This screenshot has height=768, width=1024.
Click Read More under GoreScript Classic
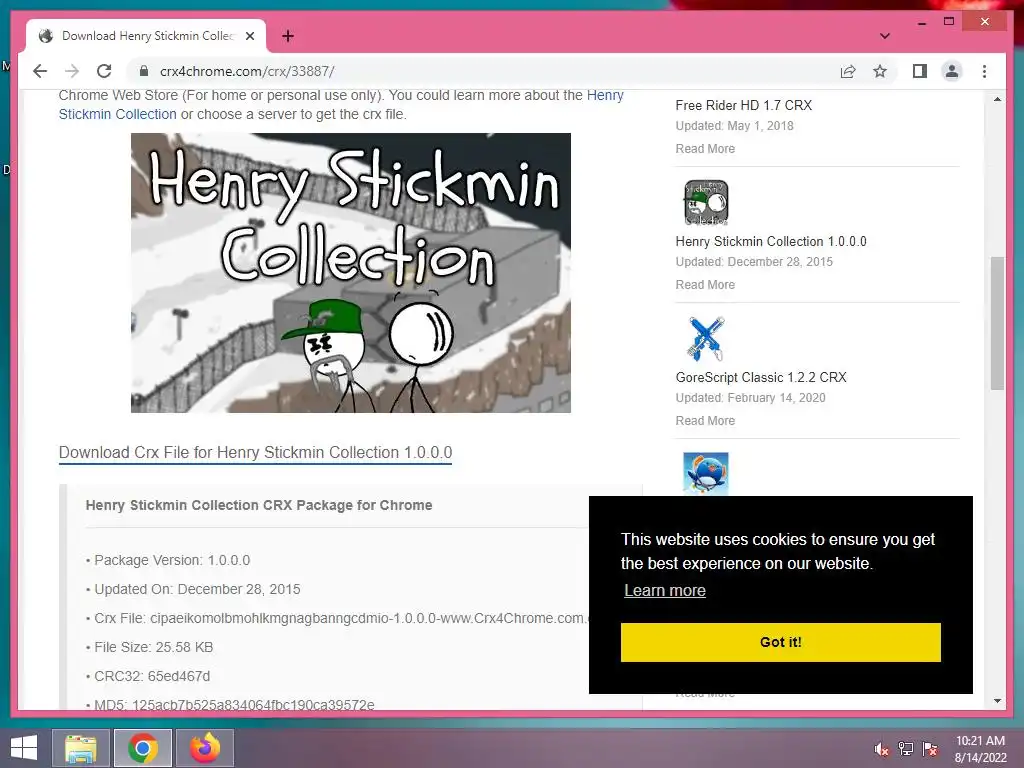pyautogui.click(x=705, y=421)
